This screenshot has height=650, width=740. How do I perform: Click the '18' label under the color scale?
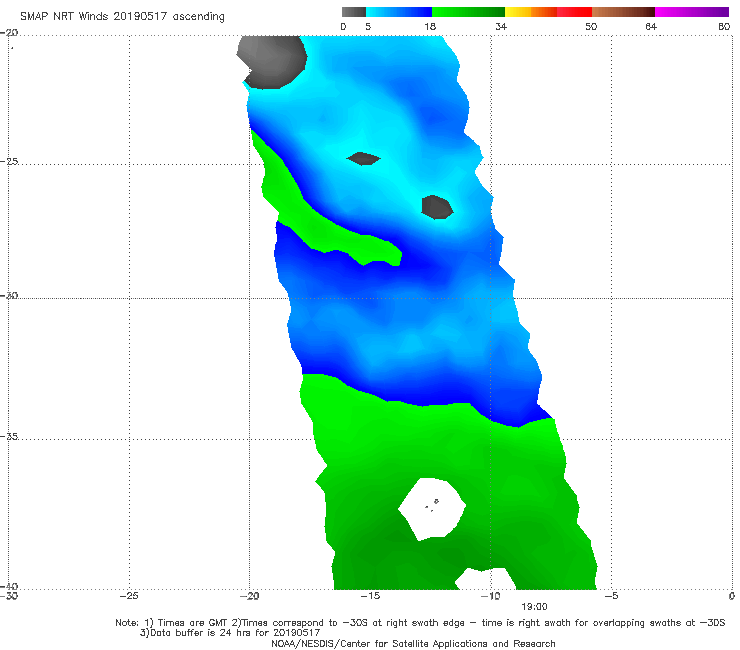(430, 26)
